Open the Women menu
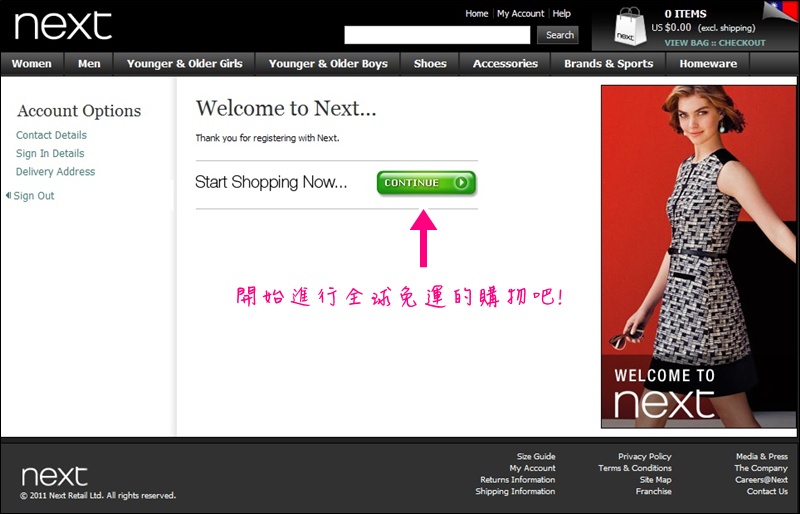 tap(32, 64)
